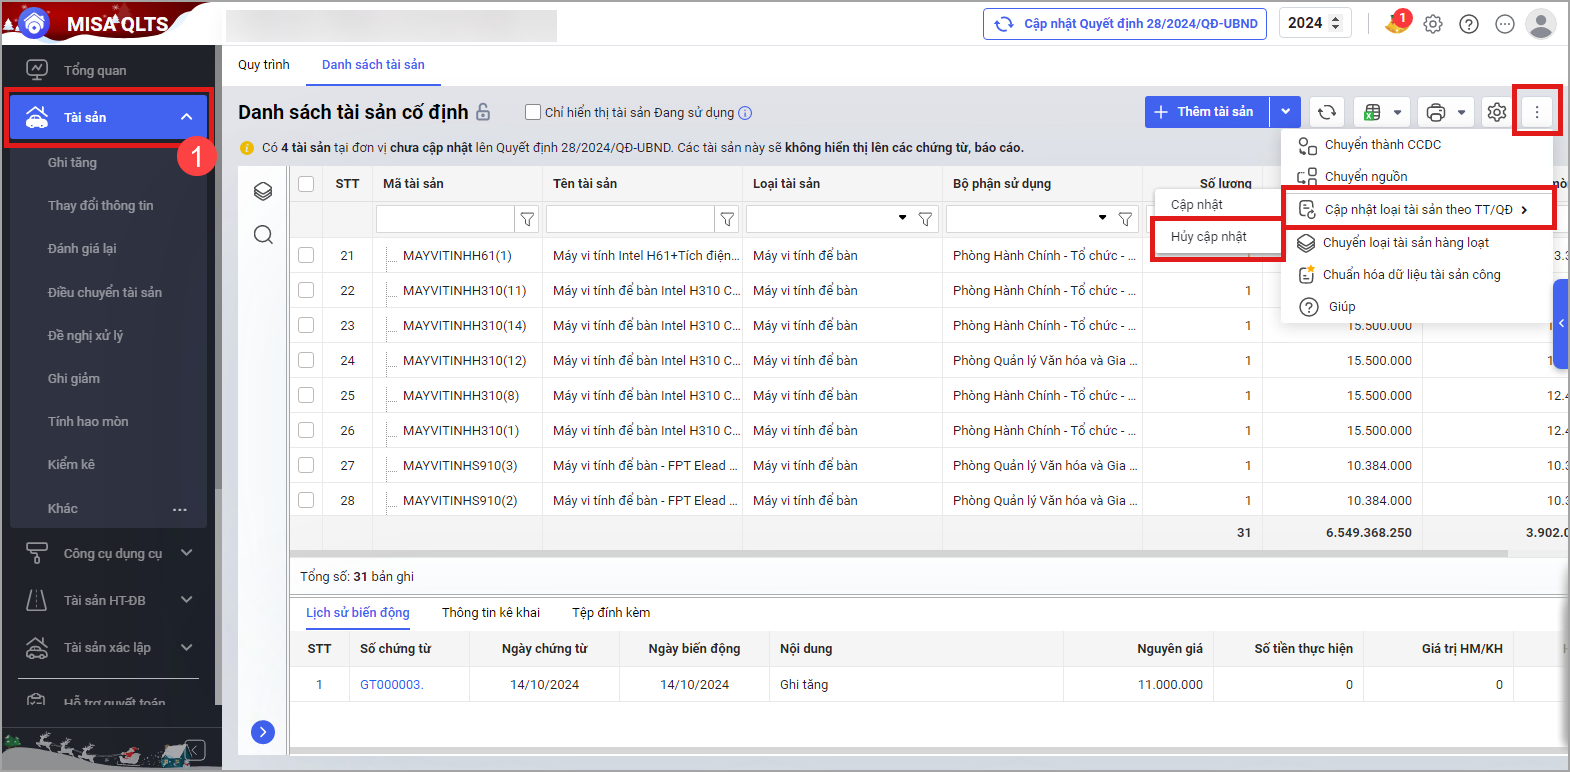1570x772 pixels.
Task: Click the Excel export icon
Action: pos(1372,112)
